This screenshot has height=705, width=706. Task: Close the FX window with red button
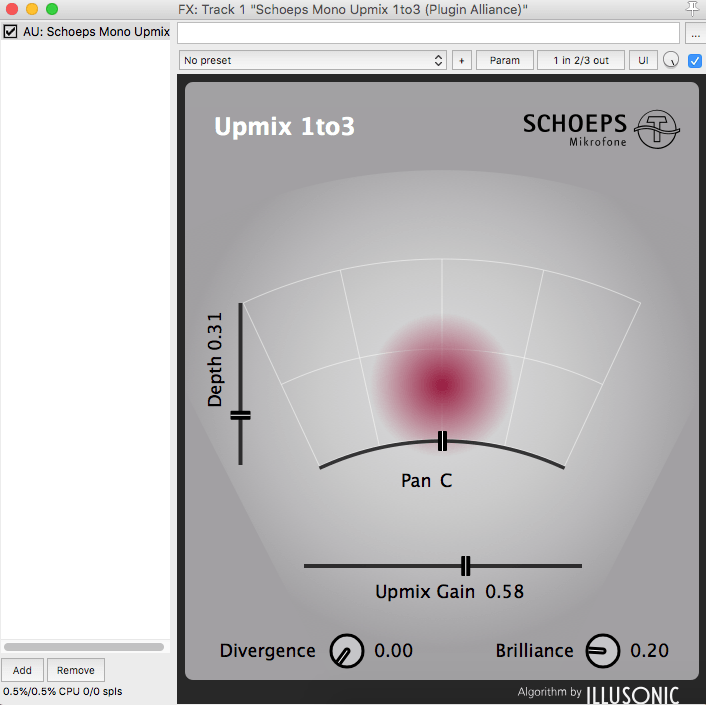[x=12, y=9]
